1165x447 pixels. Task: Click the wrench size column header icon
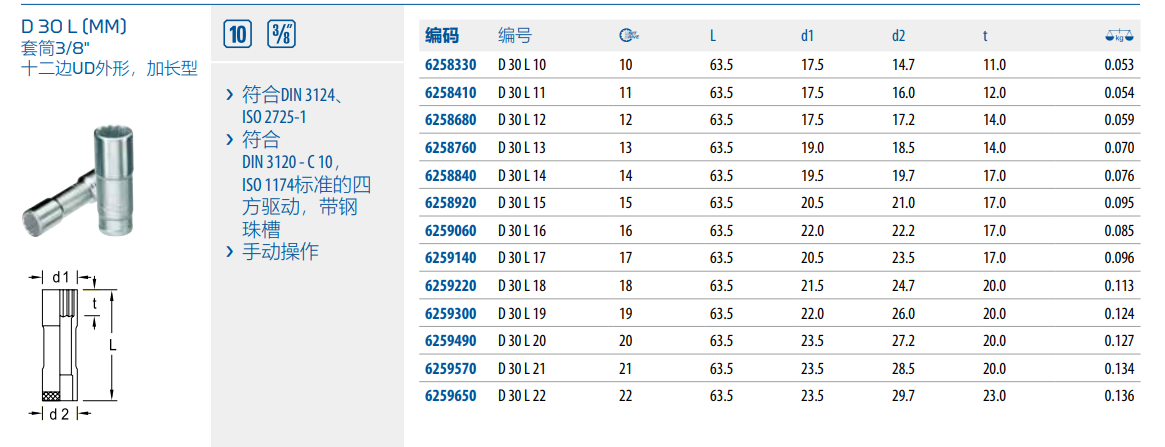[628, 37]
